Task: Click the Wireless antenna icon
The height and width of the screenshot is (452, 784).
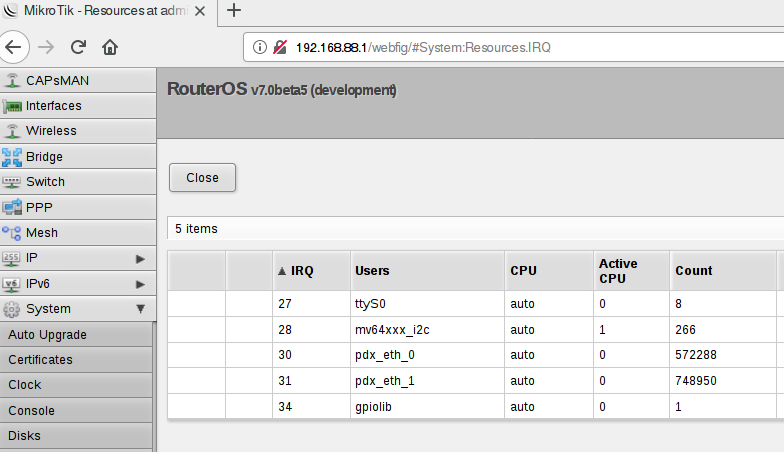Action: [12, 131]
